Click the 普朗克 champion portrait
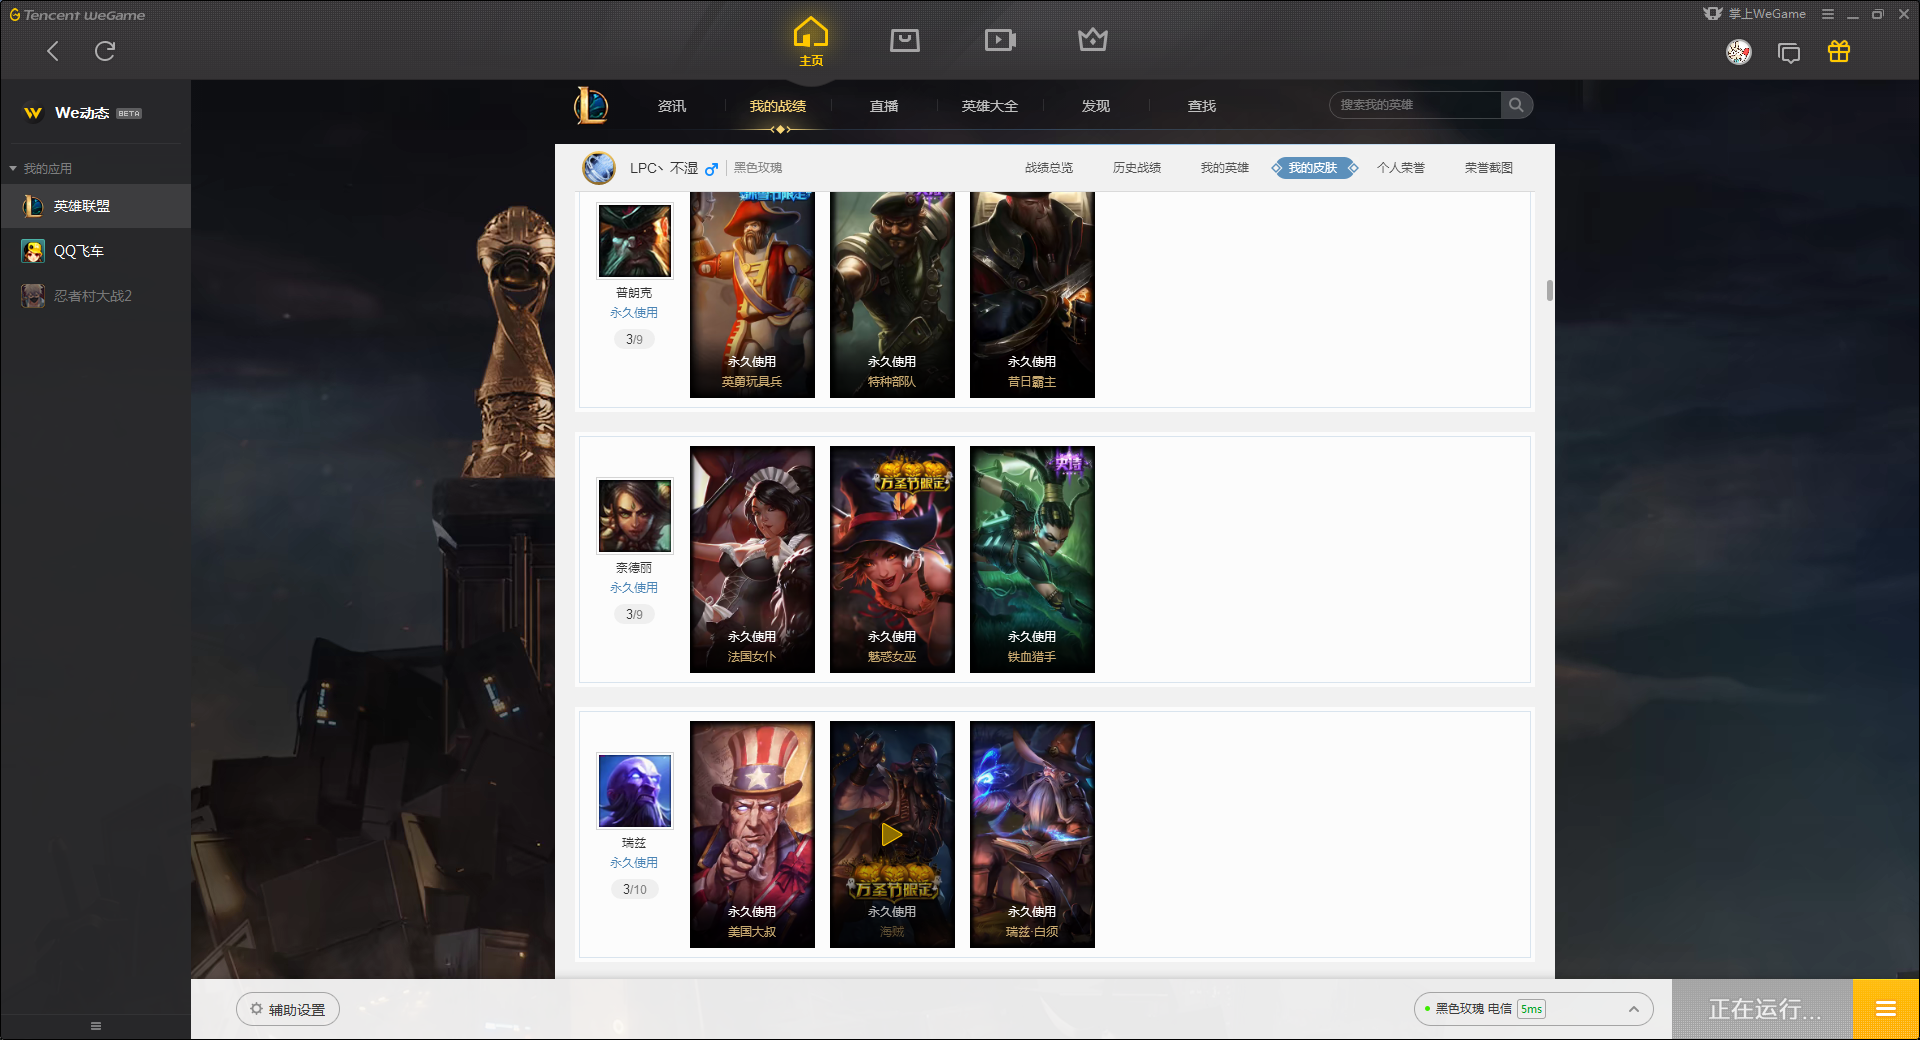 [635, 241]
